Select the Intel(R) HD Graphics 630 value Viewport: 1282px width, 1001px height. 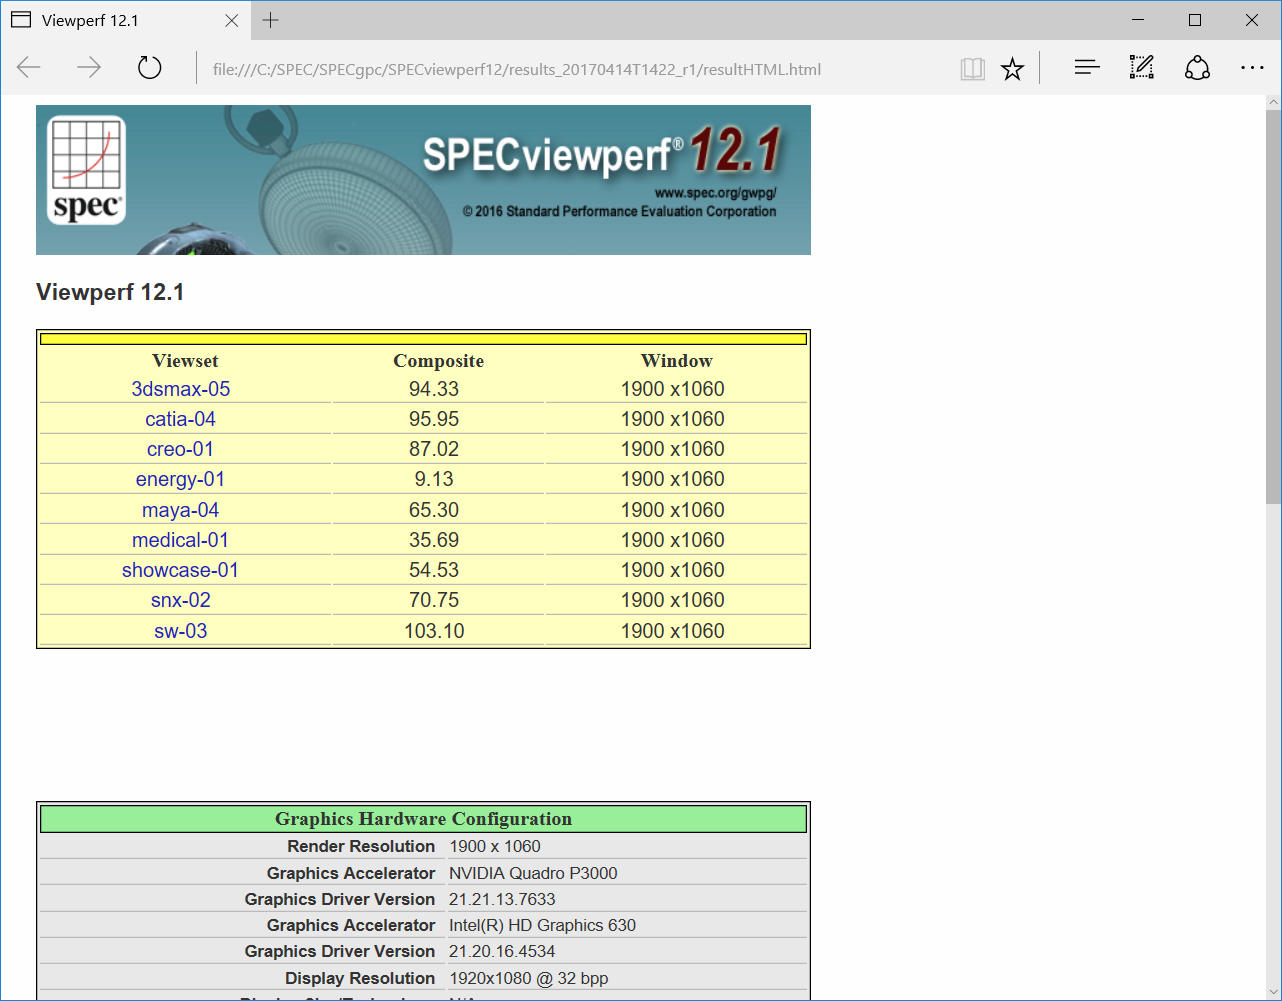[x=542, y=925]
